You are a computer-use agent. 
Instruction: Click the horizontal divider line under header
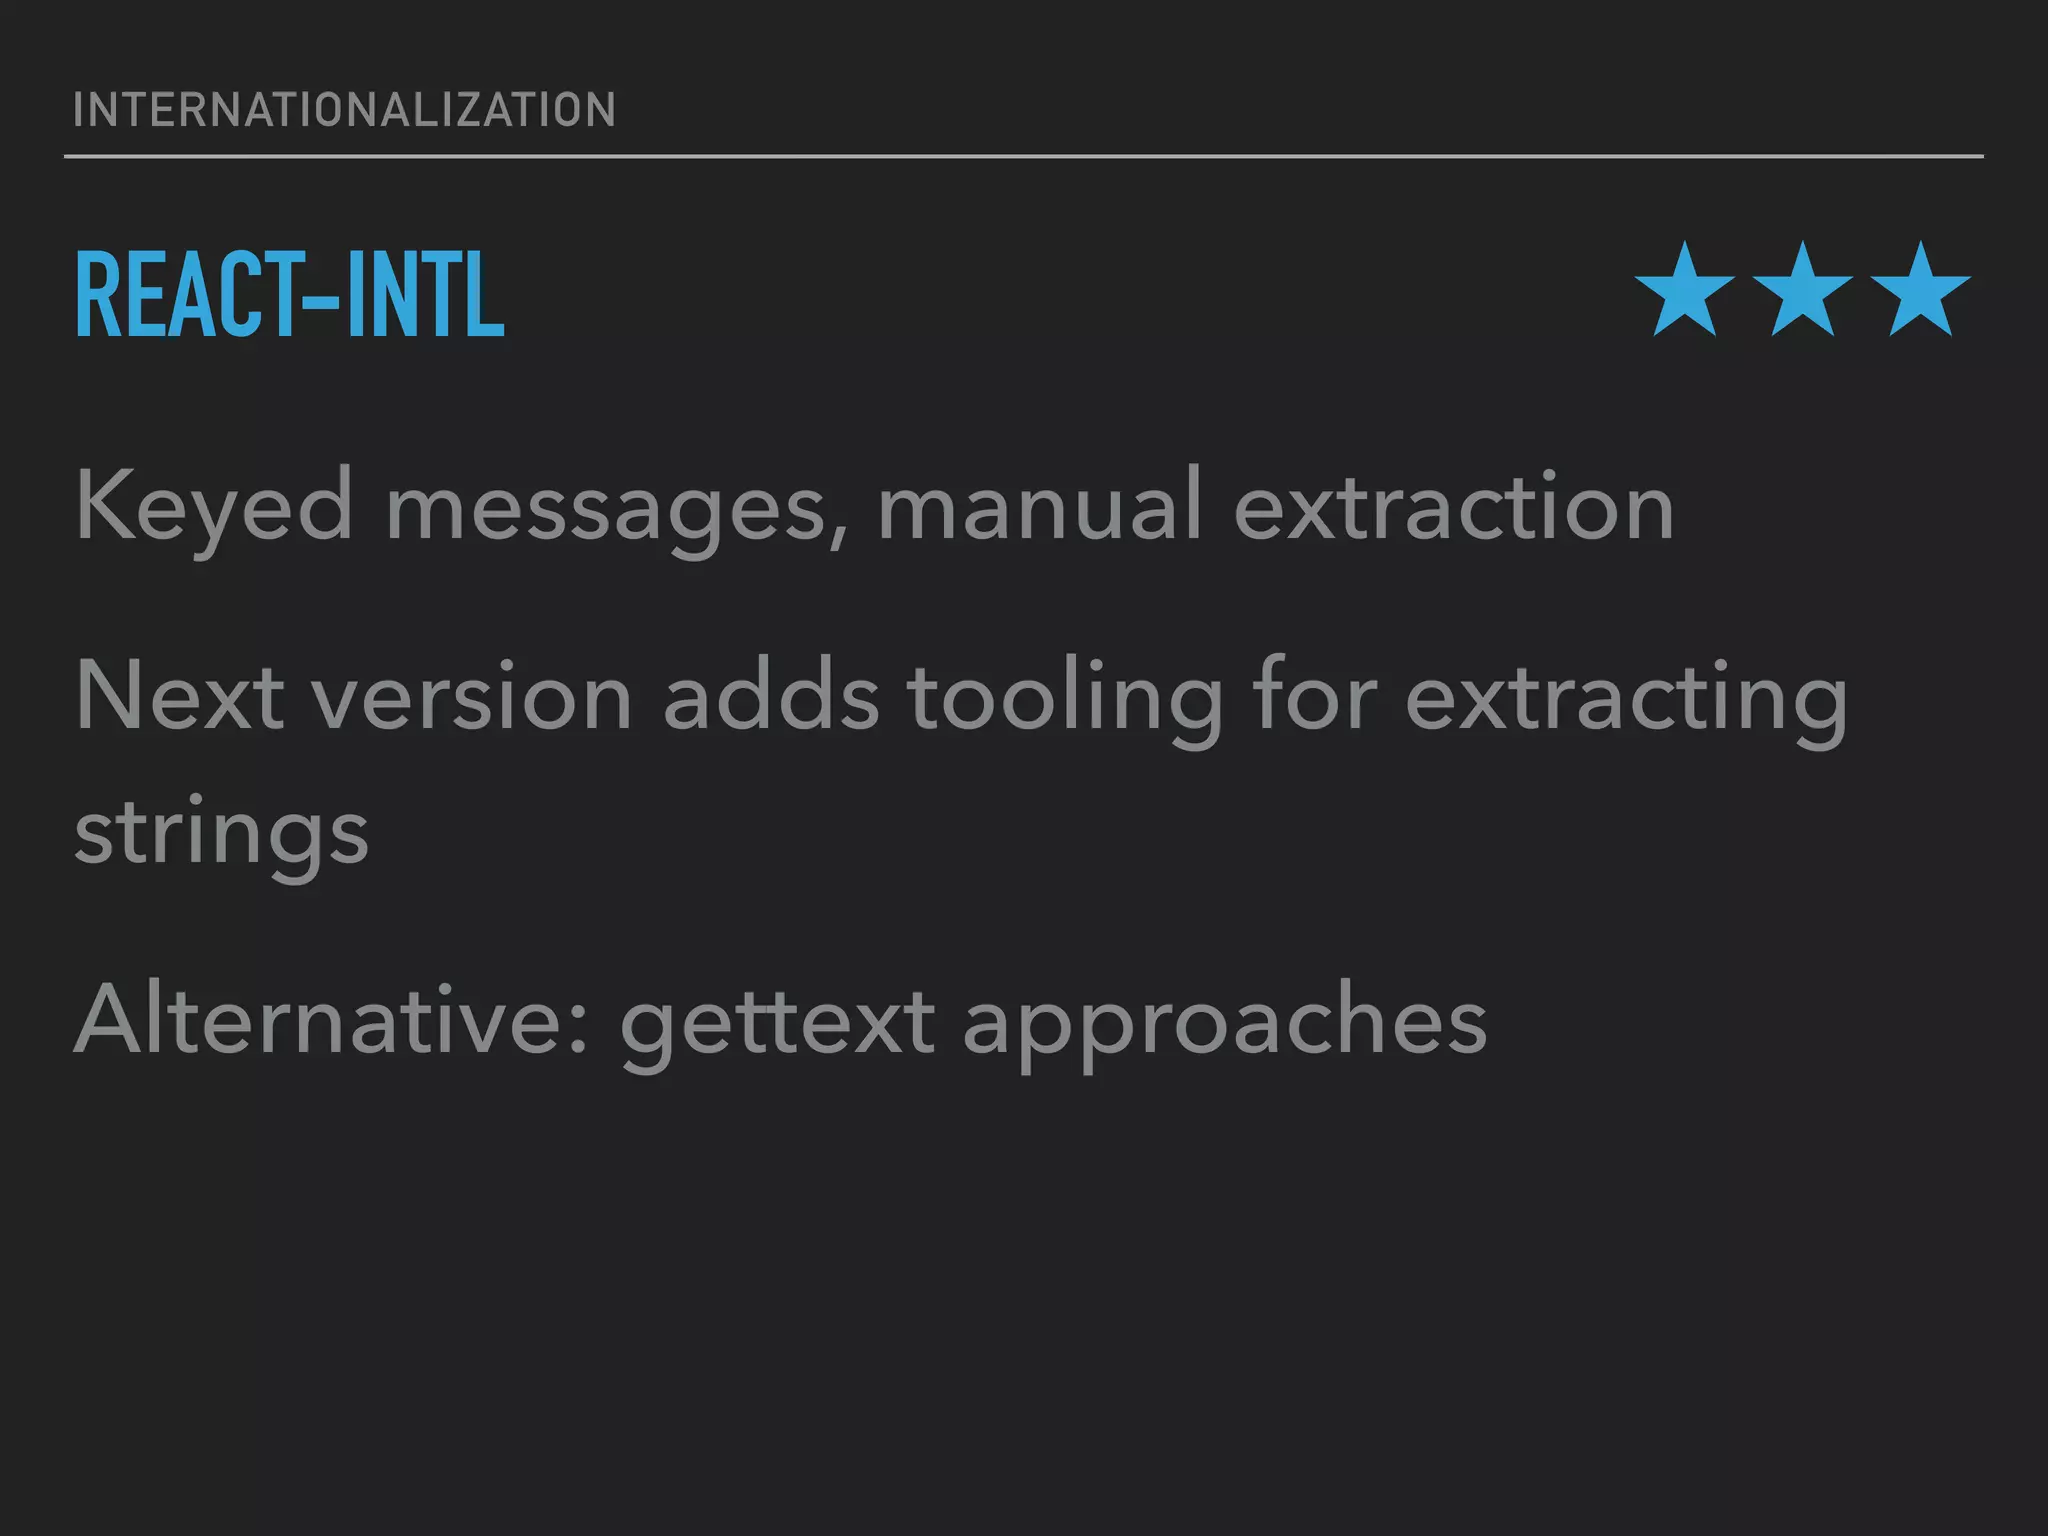point(1024,156)
